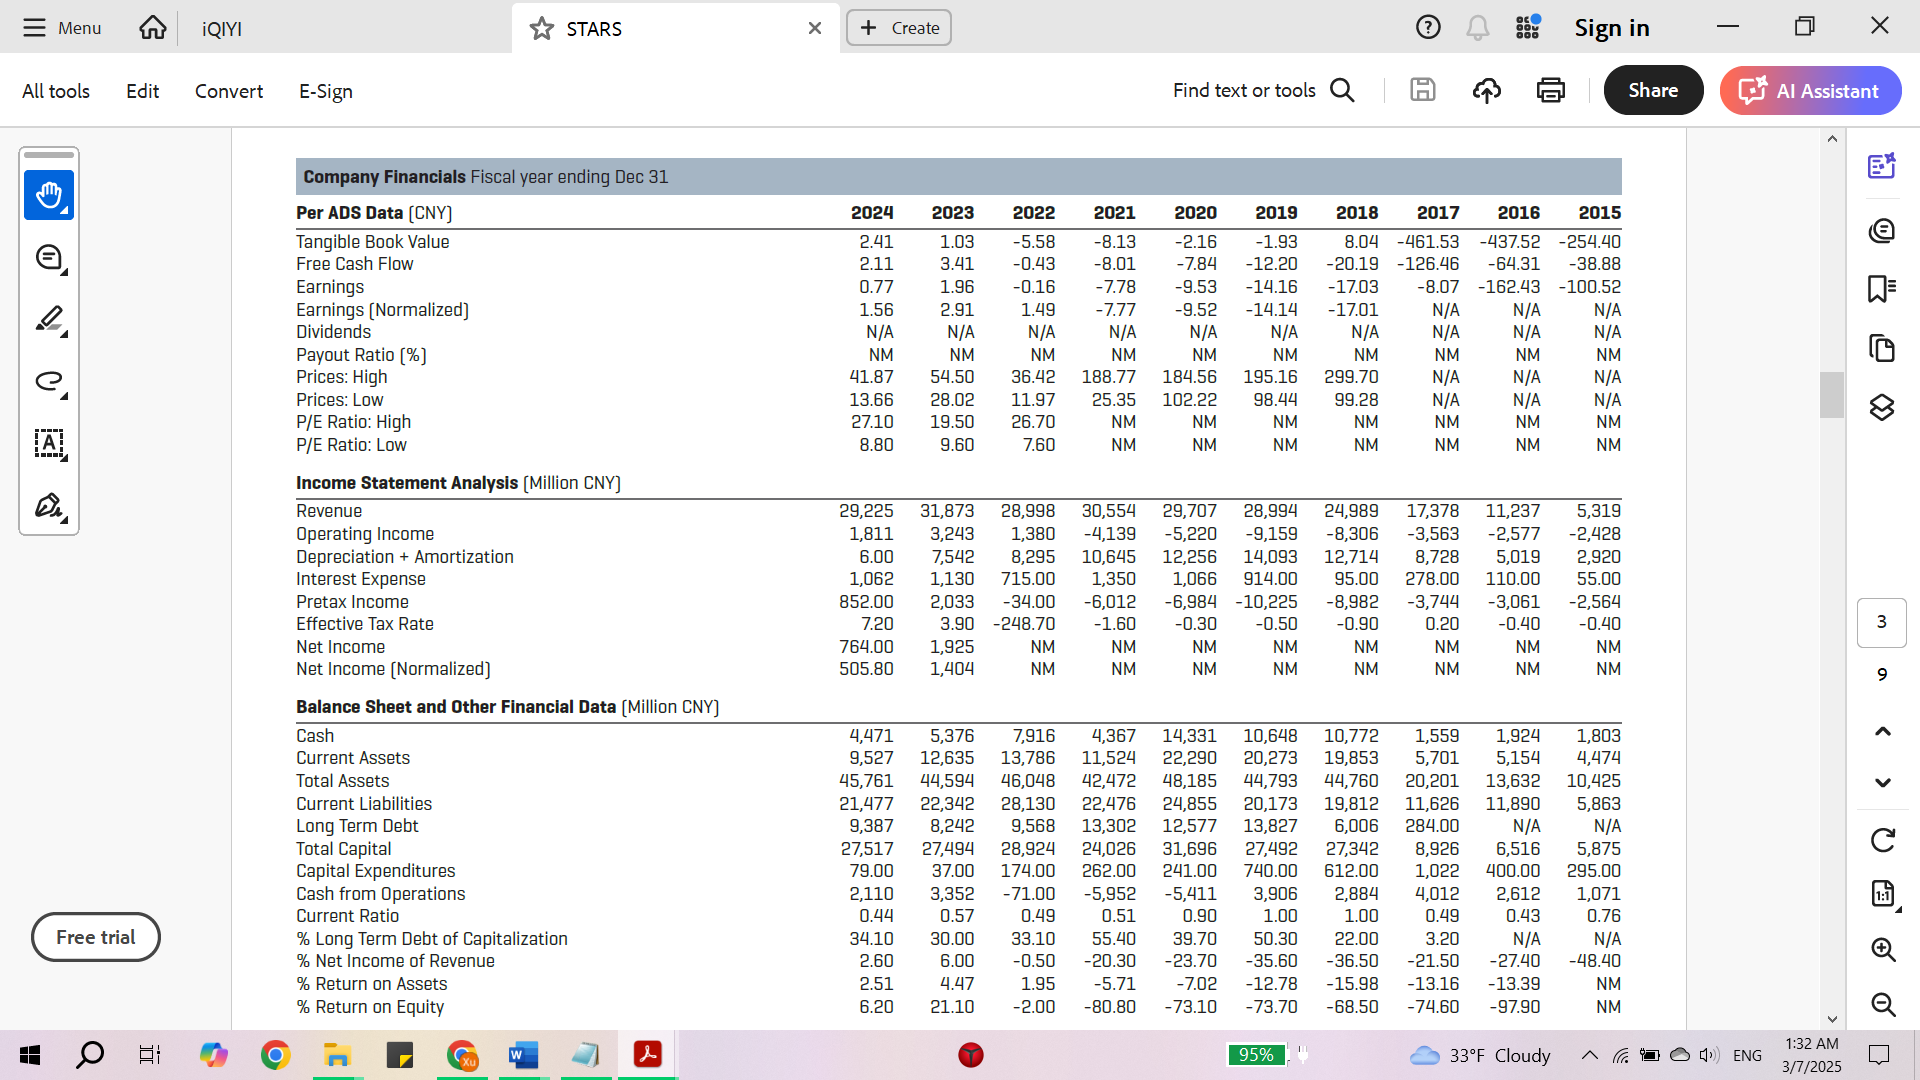
Task: Open the Layers panel icon
Action: pos(1882,407)
